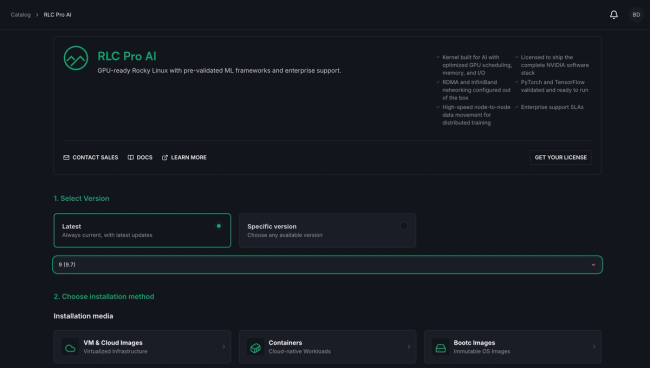The width and height of the screenshot is (650, 368).
Task: Open the Learn More link
Action: [x=184, y=157]
